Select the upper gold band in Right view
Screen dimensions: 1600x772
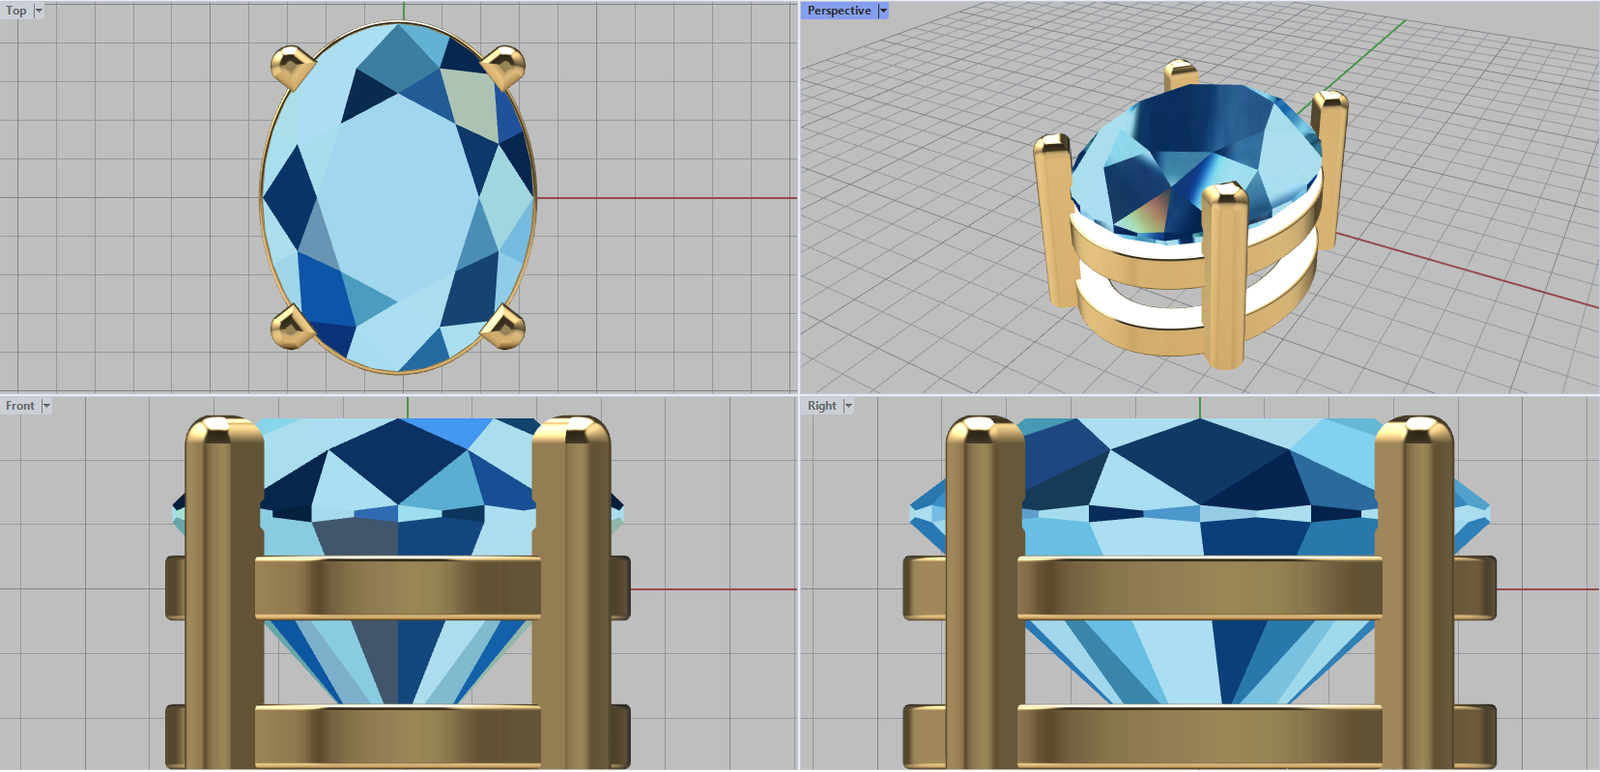1199,588
